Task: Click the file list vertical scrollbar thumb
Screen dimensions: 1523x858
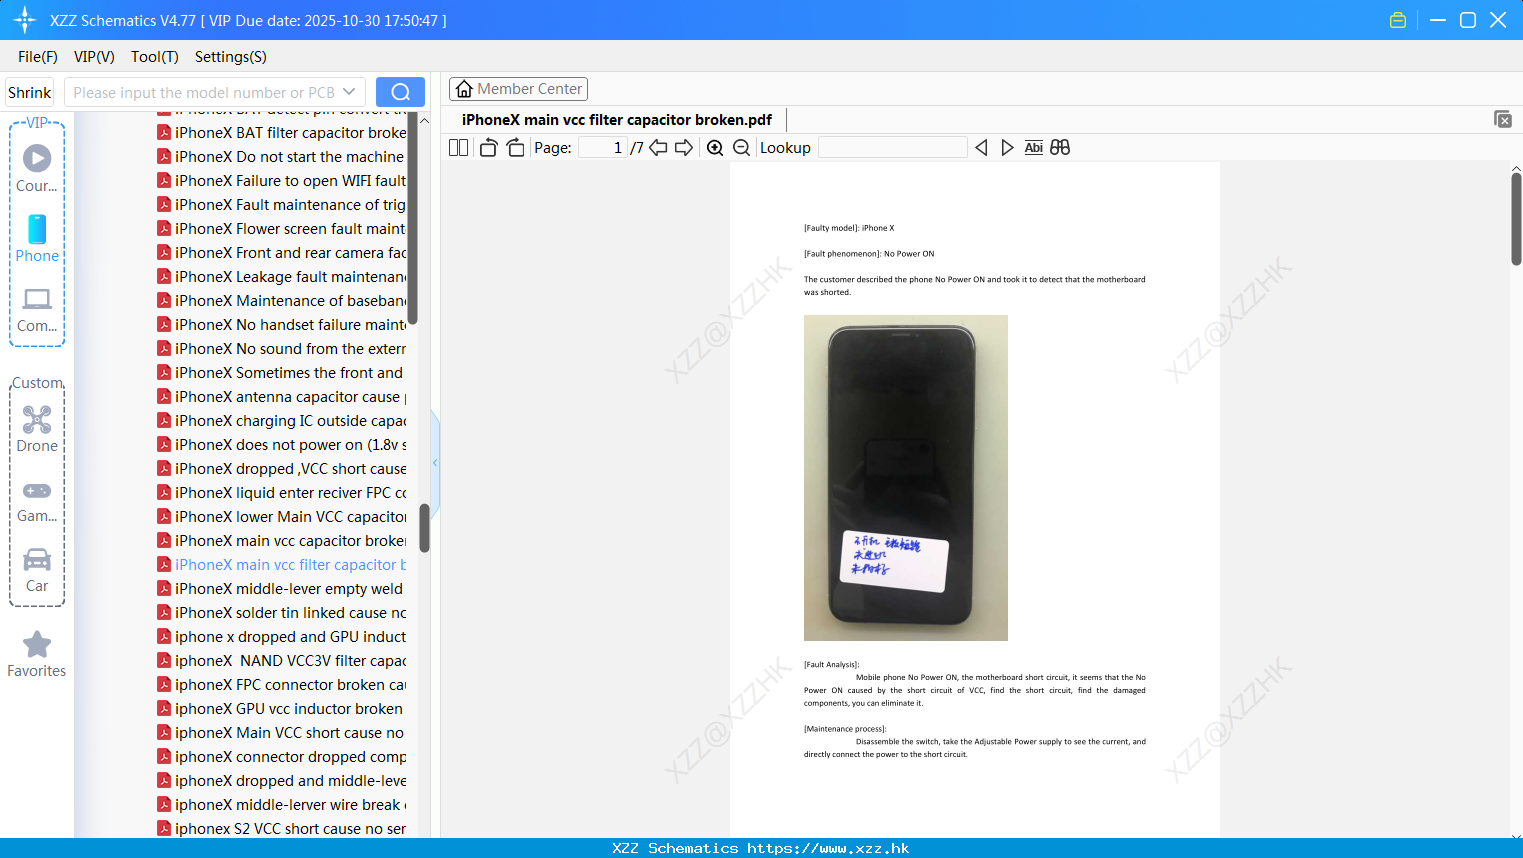Action: [424, 527]
